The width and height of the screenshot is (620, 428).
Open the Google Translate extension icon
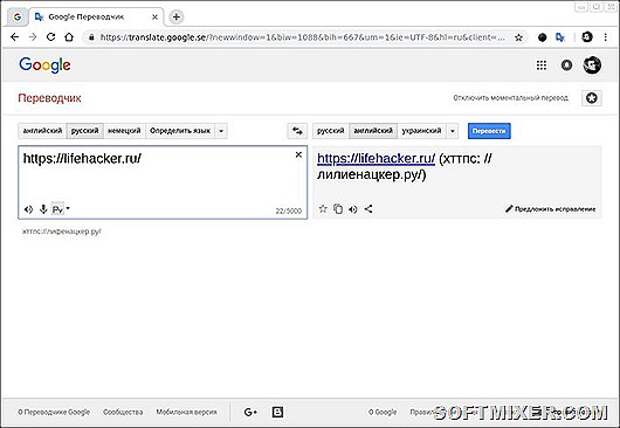coord(560,38)
